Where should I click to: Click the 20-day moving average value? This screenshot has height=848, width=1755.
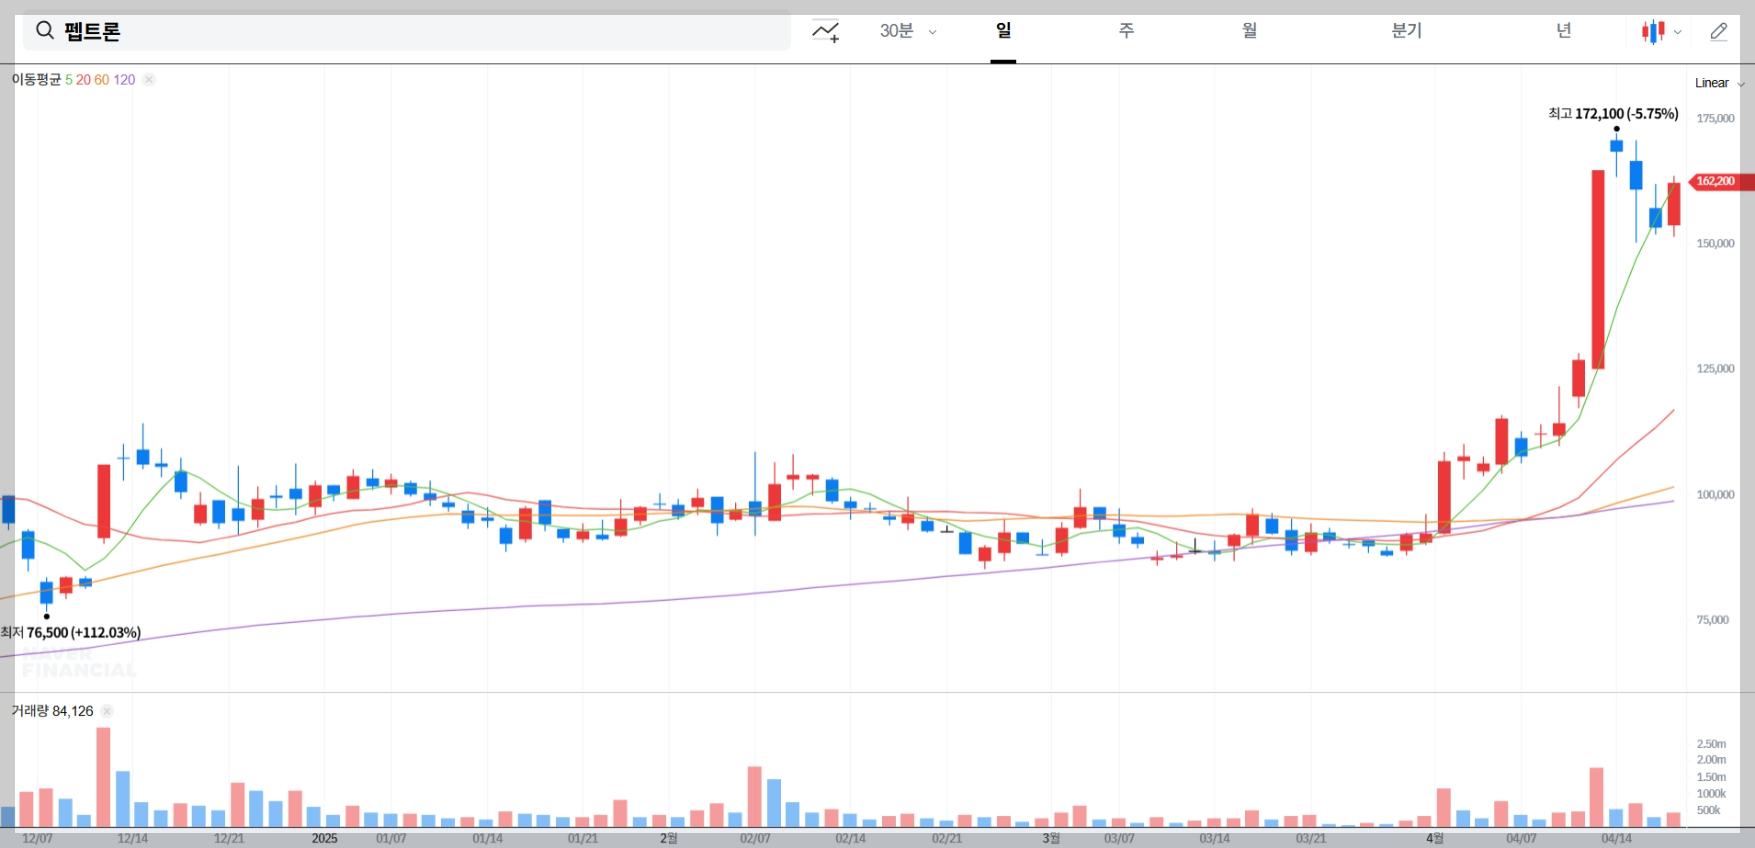click(83, 80)
